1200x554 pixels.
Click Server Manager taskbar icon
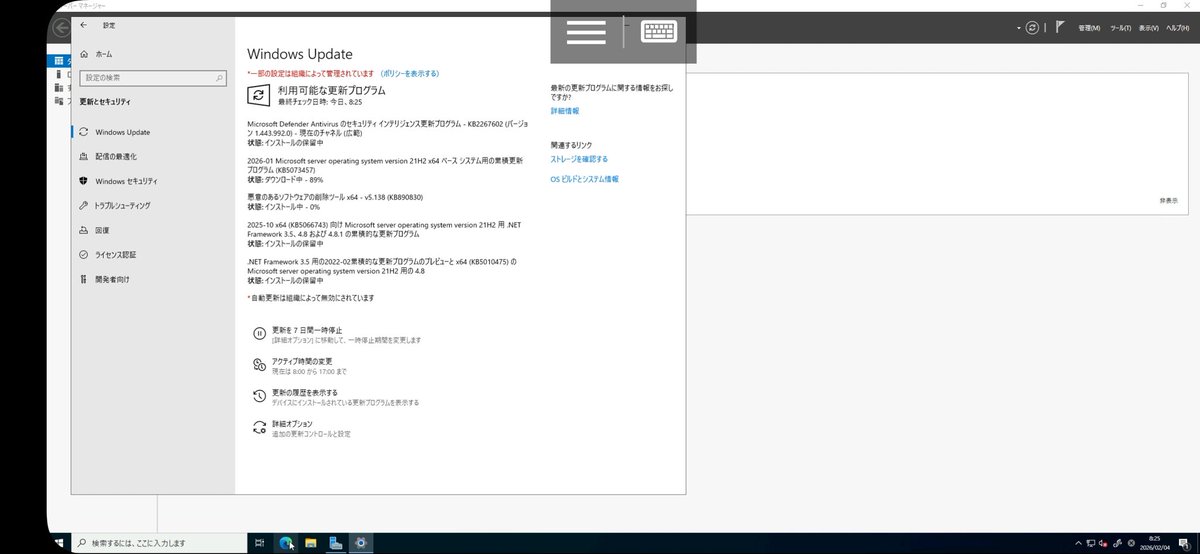[x=336, y=543]
